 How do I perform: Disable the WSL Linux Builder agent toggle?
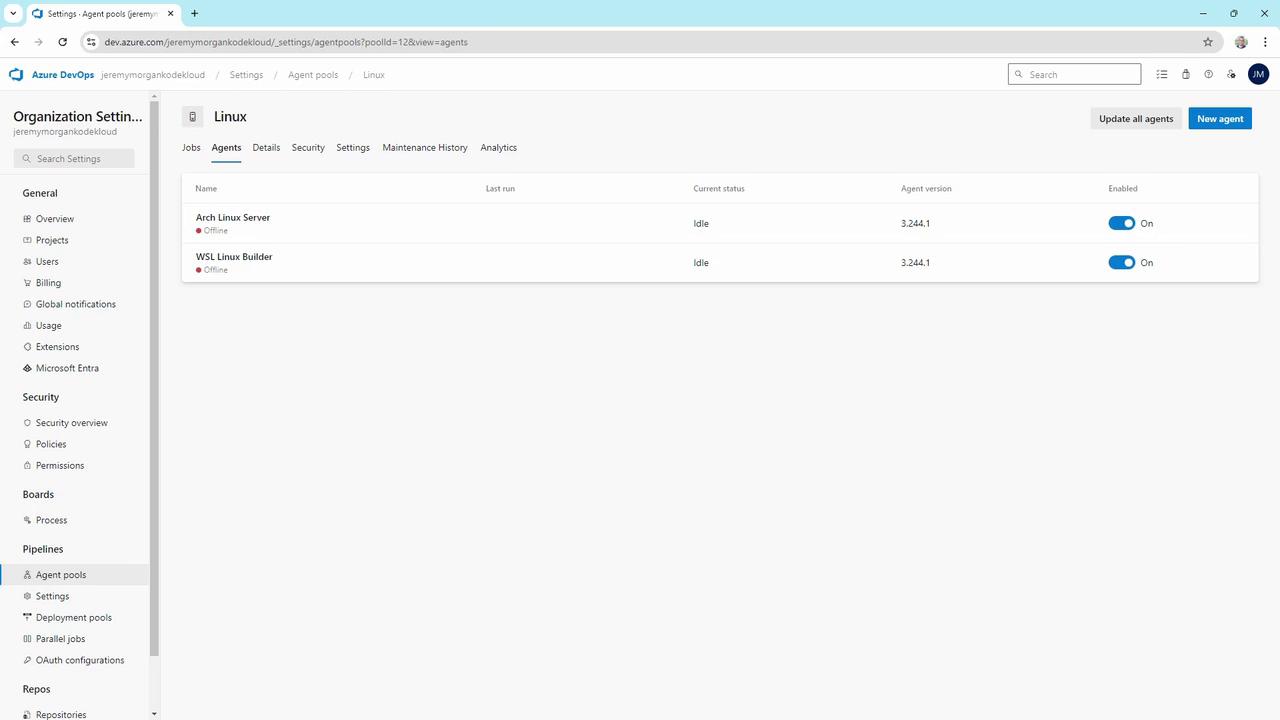pos(1122,263)
